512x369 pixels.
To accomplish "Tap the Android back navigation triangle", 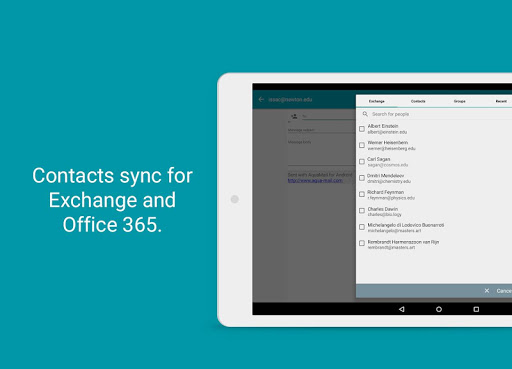I will [x=402, y=309].
